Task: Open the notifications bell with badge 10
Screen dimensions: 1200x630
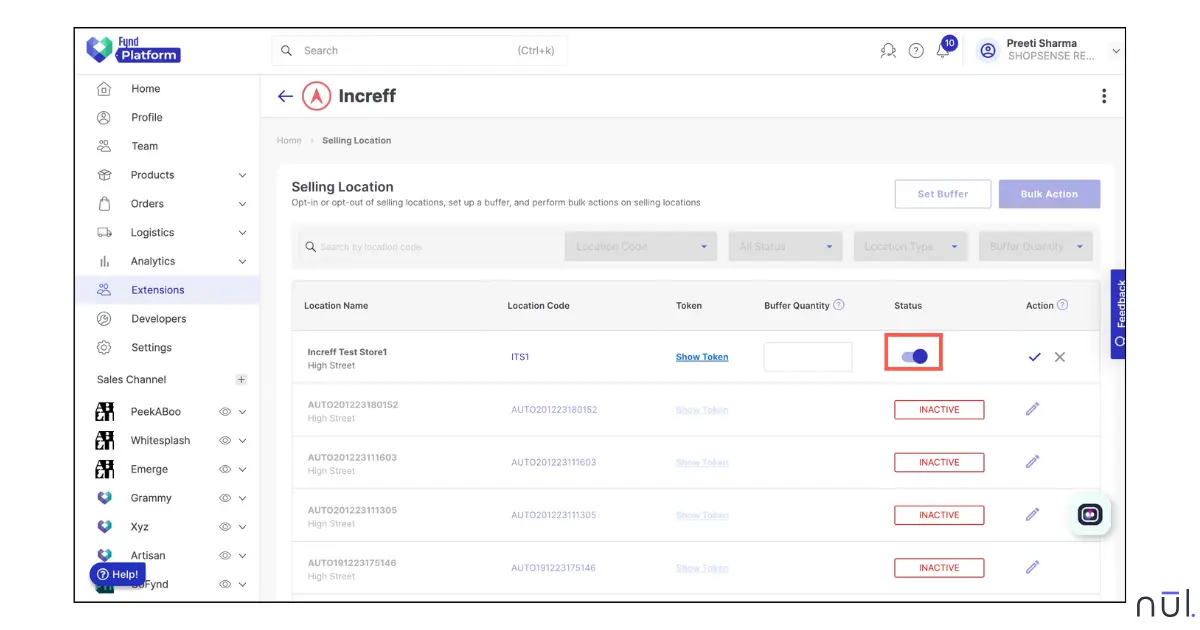Action: [x=944, y=48]
